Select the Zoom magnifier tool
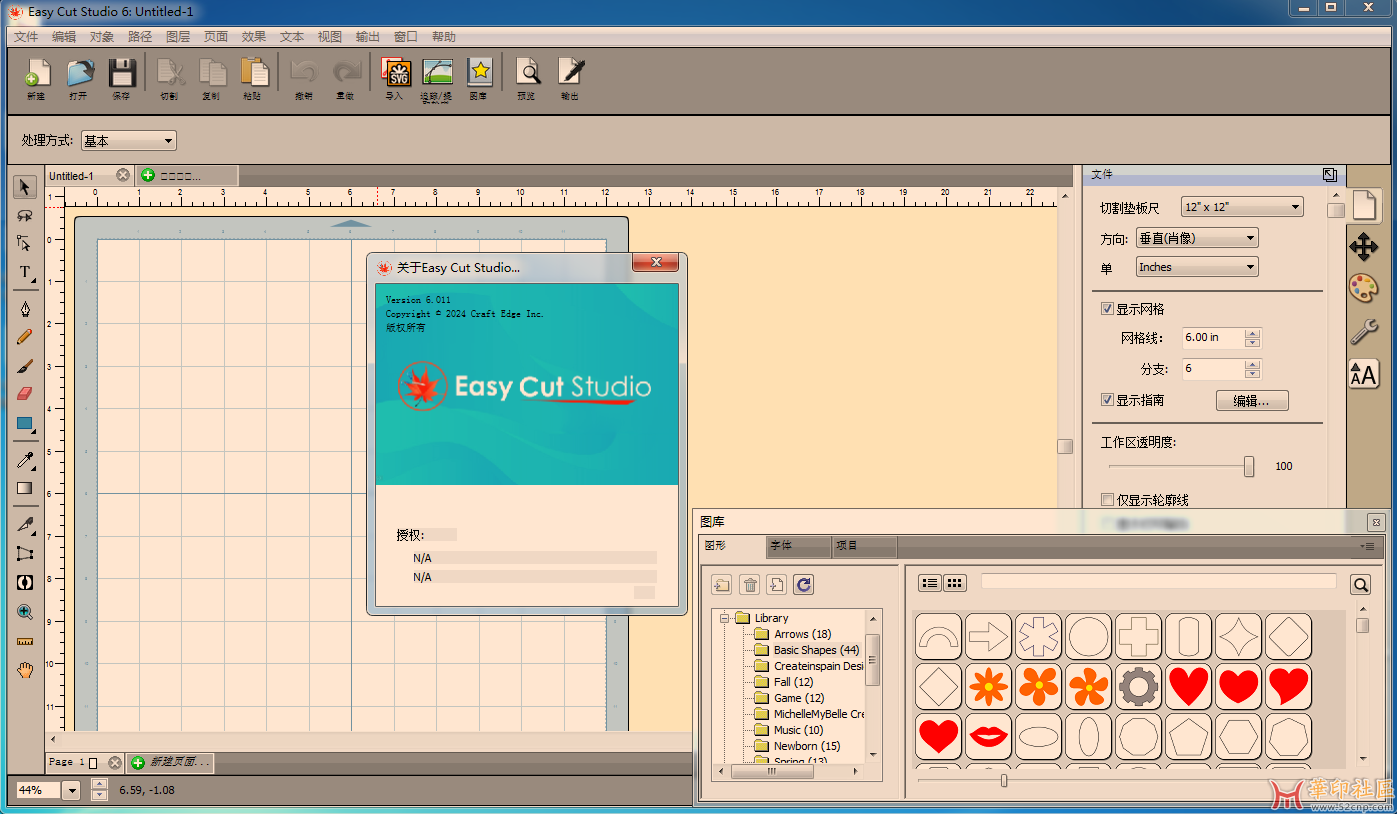This screenshot has height=814, width=1397. pyautogui.click(x=25, y=612)
